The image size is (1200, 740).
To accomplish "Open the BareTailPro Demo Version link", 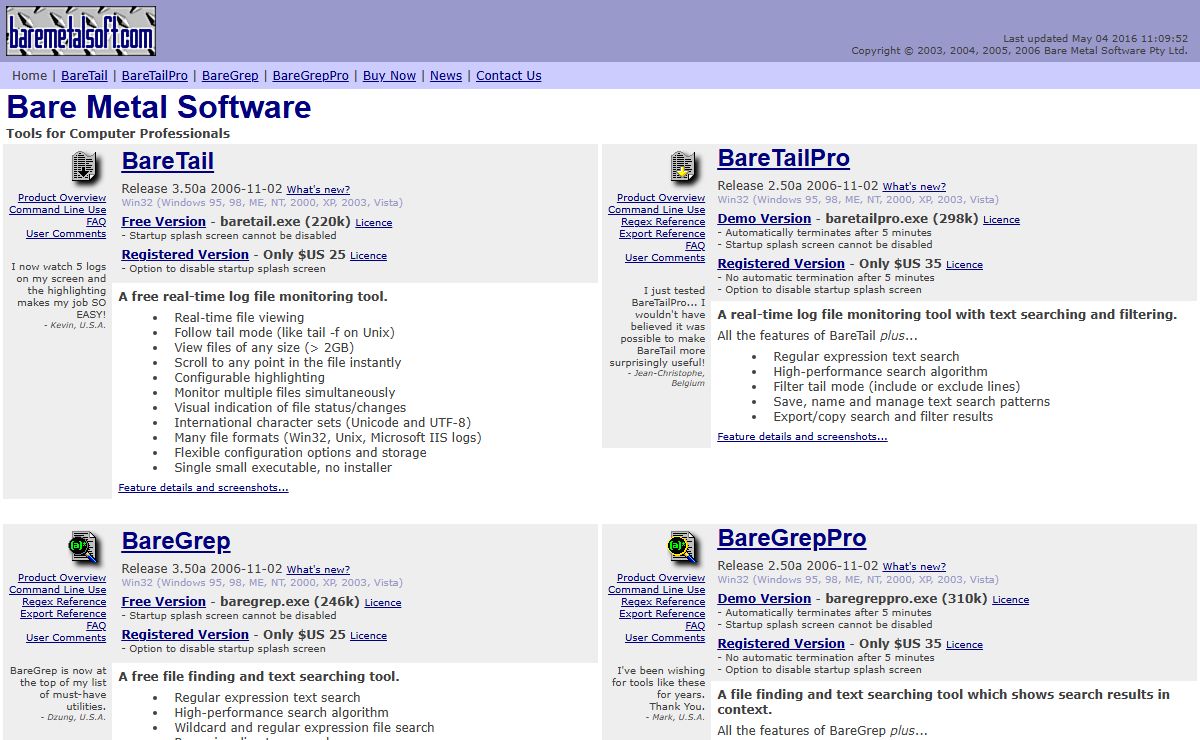I will [x=764, y=219].
